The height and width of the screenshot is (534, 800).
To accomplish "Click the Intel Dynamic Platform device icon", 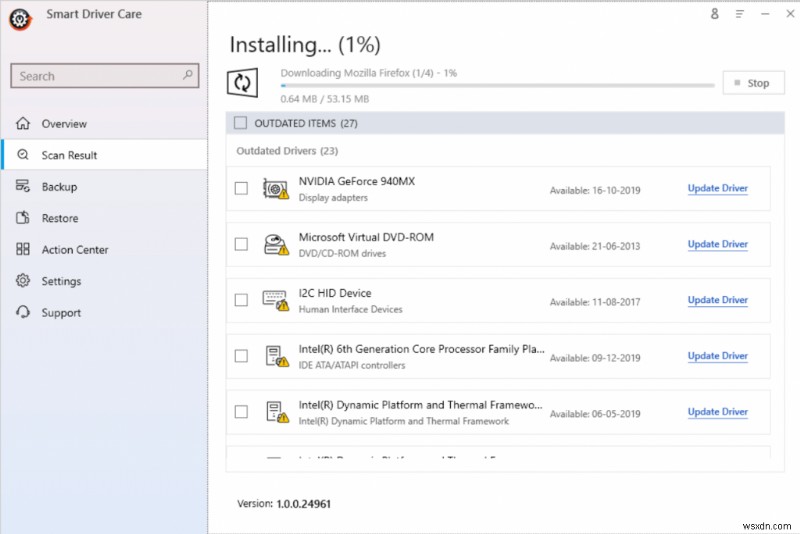I will pos(277,412).
